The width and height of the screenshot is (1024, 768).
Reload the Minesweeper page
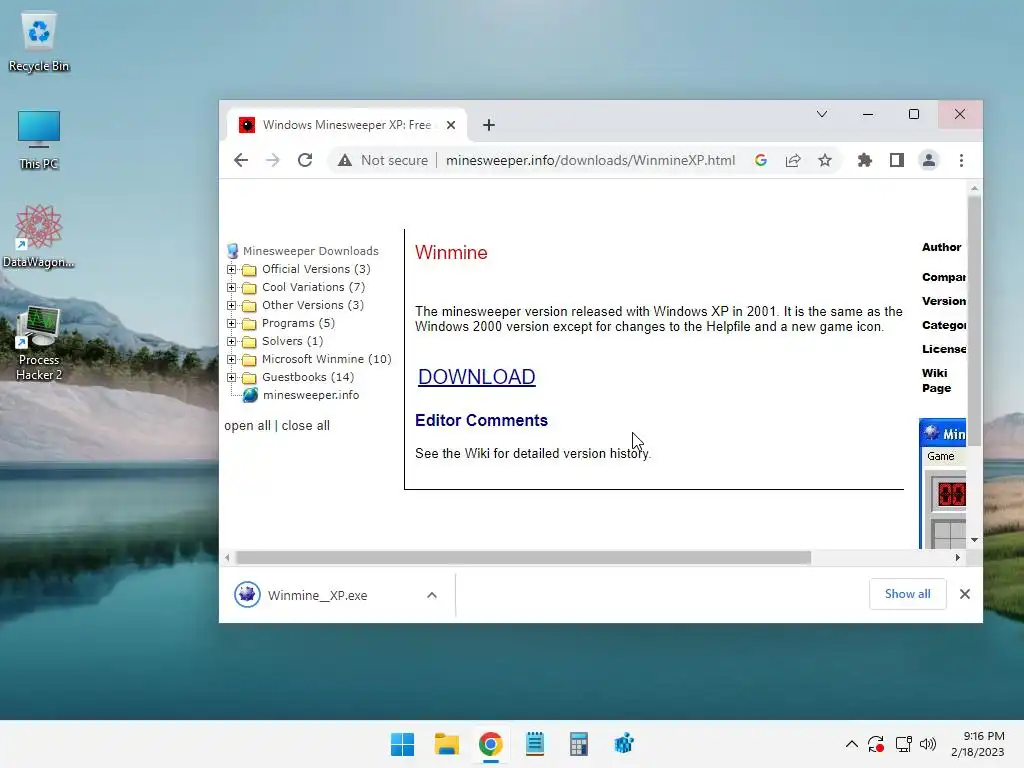(305, 160)
